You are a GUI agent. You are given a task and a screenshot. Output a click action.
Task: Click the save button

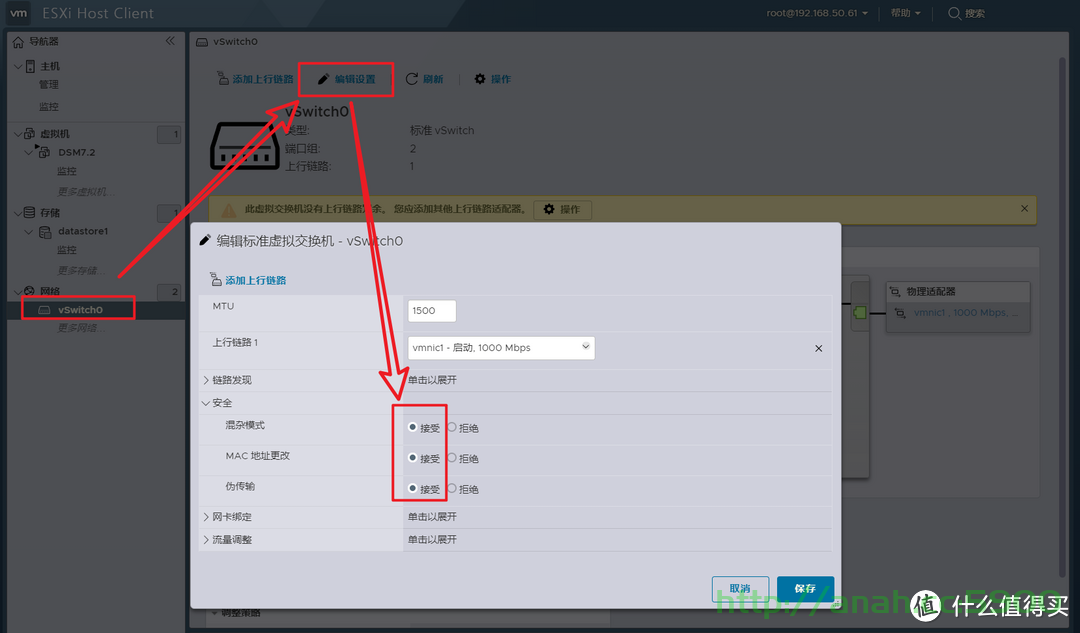(x=805, y=589)
